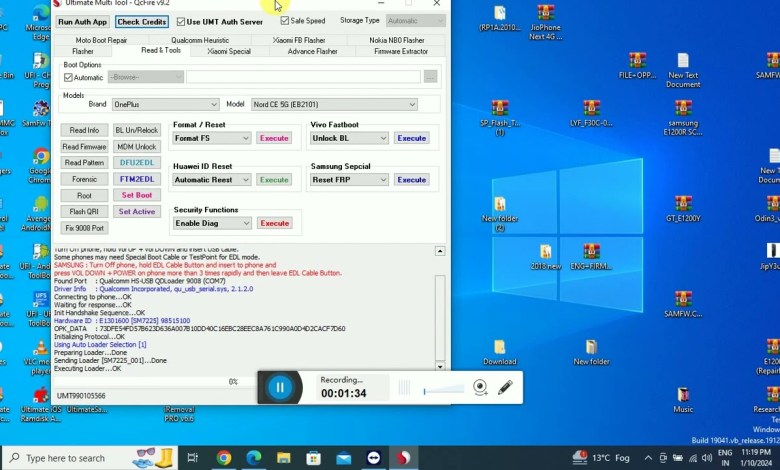Screen dimensions: 780x470
Task: Select the New Text Document desktop icon
Action: pos(683,71)
